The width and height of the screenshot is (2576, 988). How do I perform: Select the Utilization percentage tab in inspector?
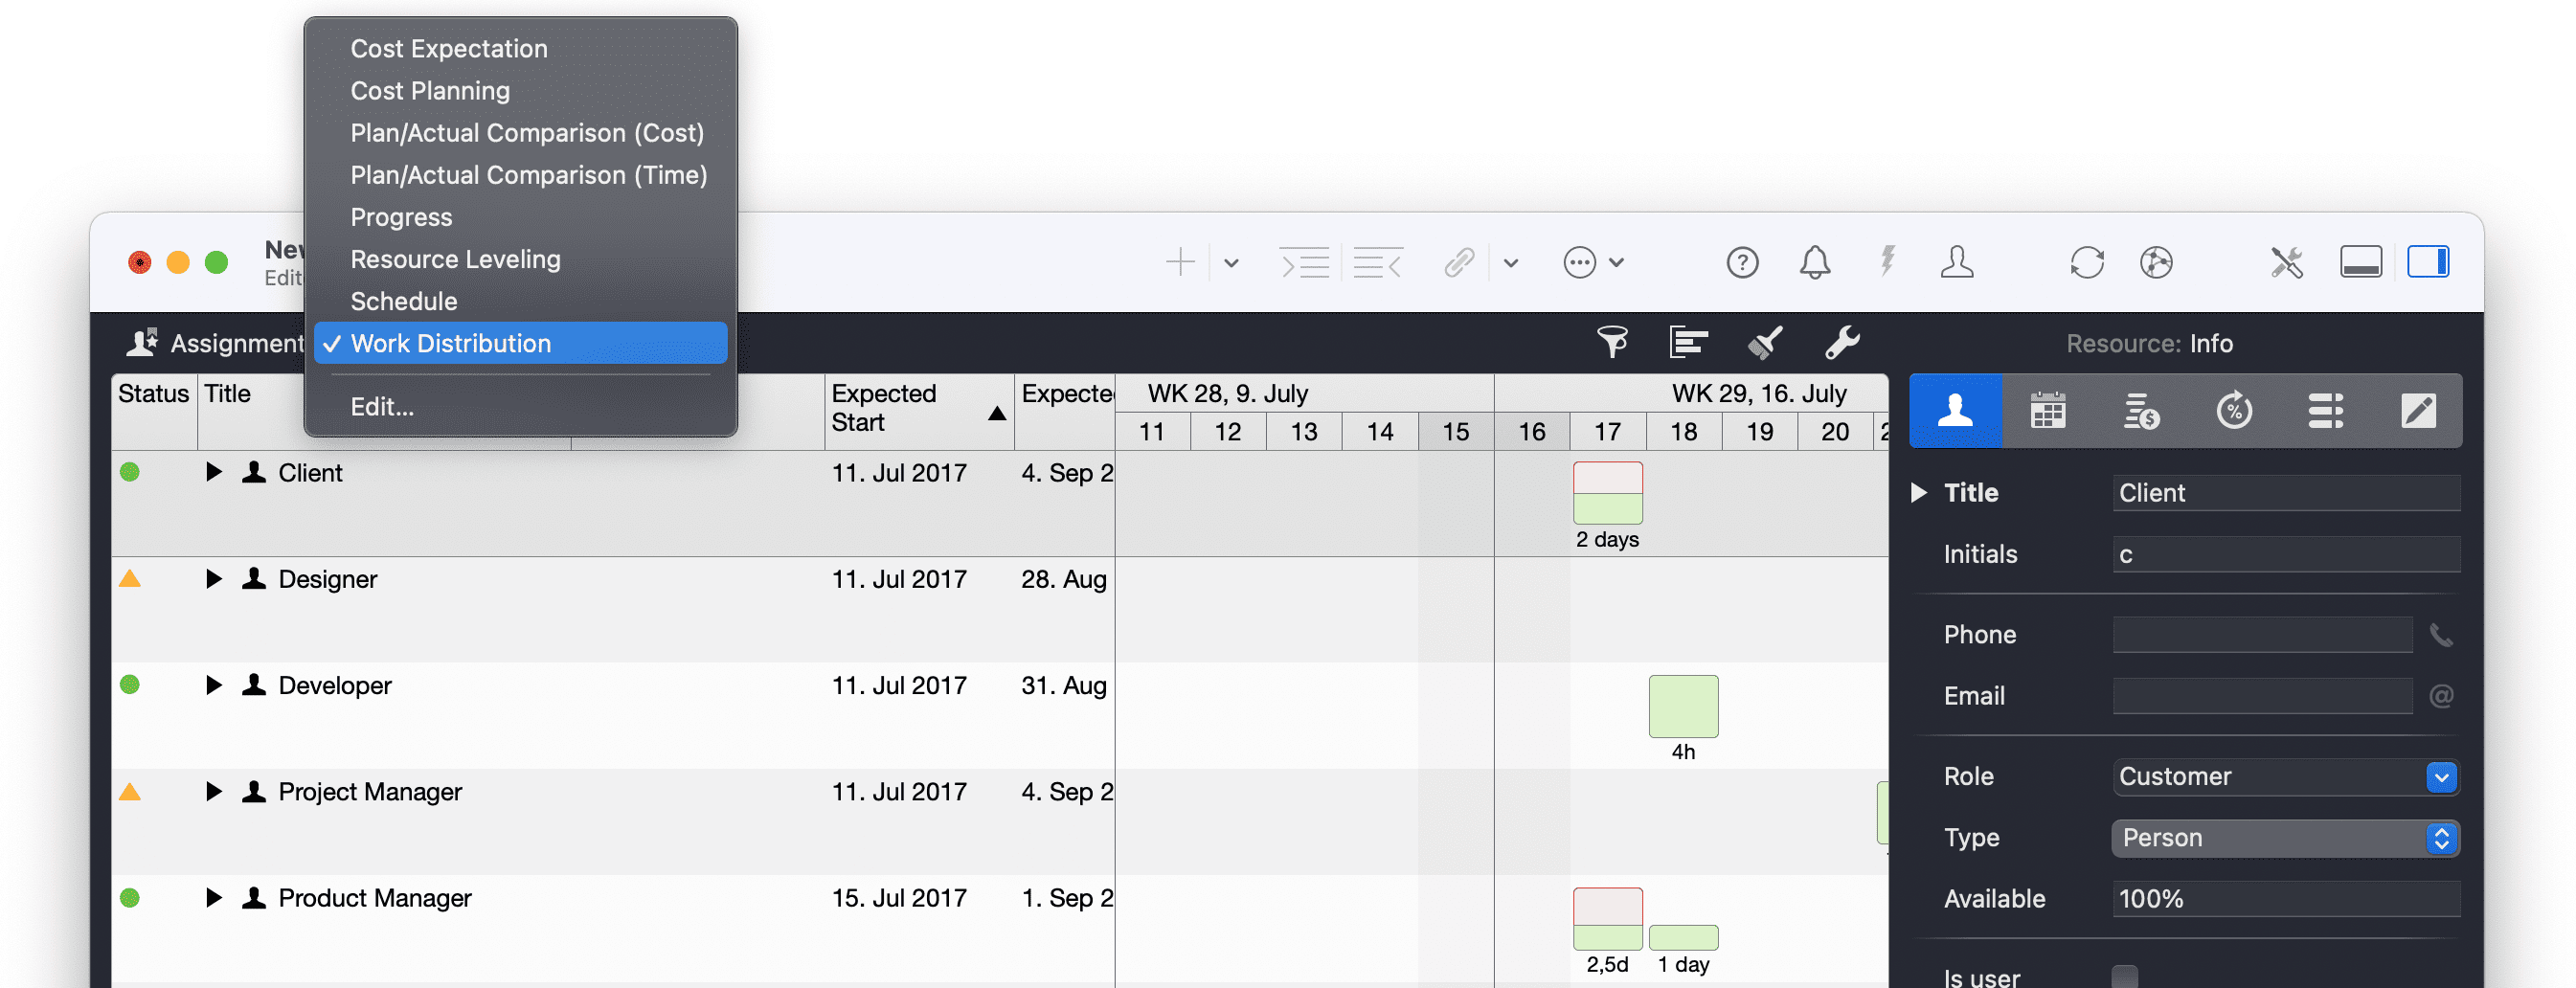pos(2234,410)
